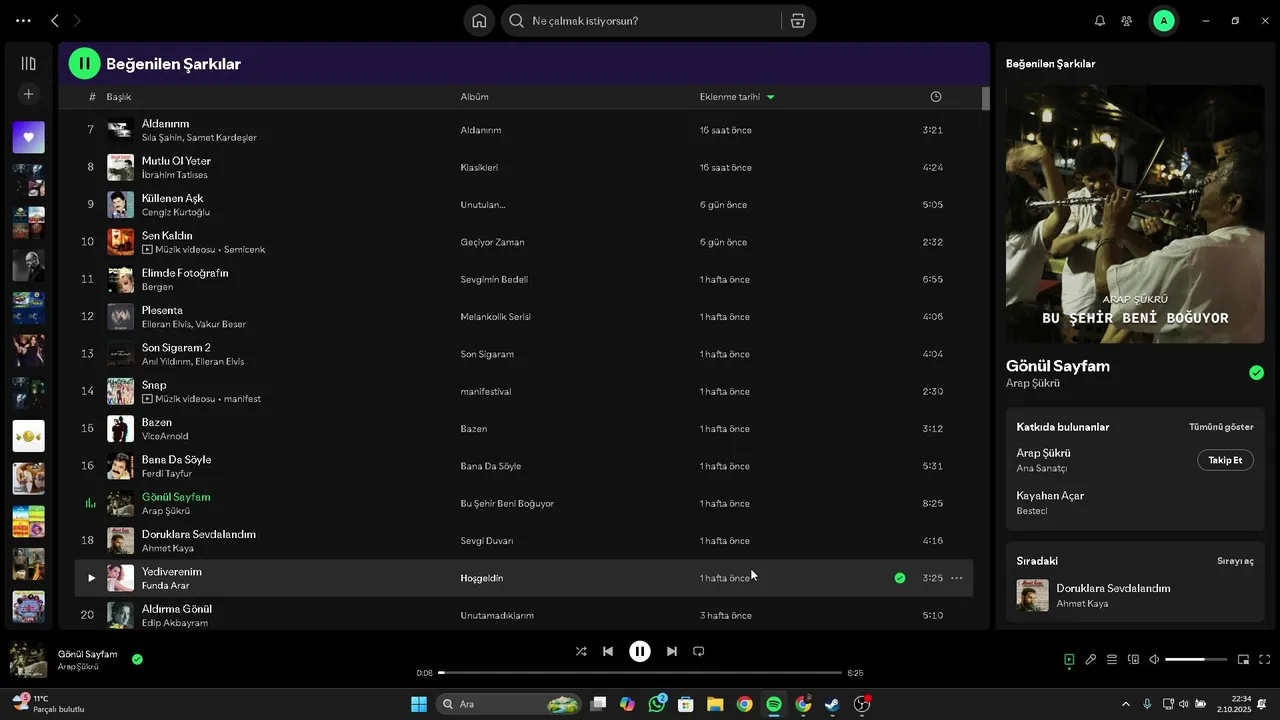
Task: Click the search field Ne çalmak istiyorsun?
Action: (x=640, y=21)
